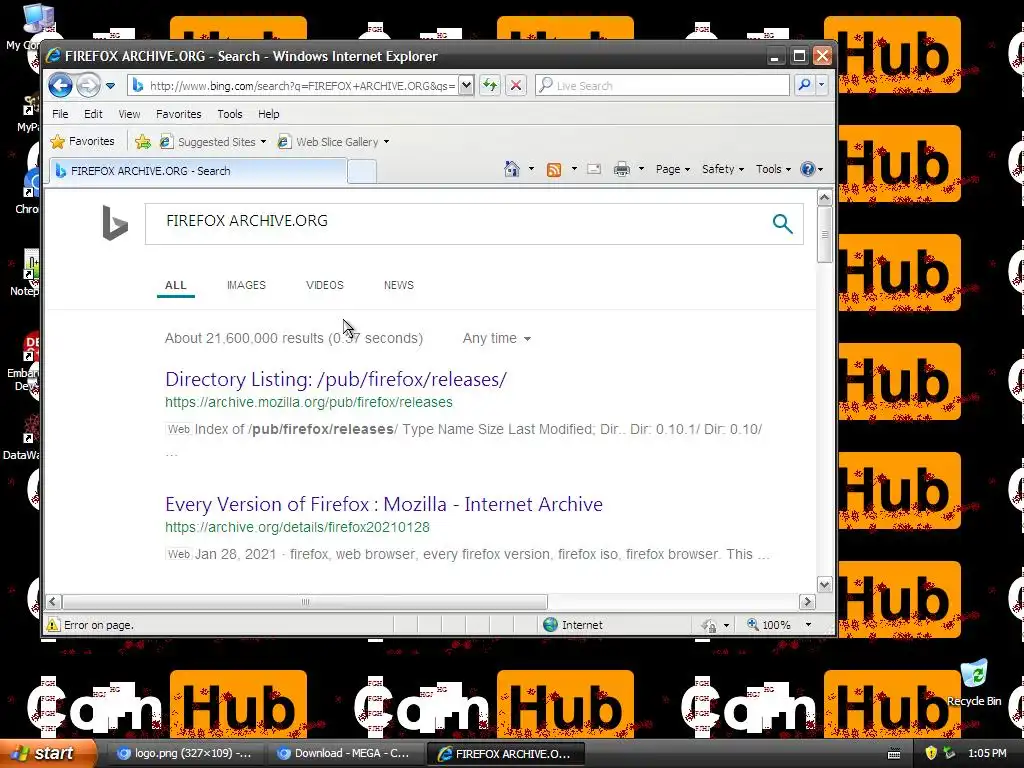This screenshot has height=768, width=1024.
Task: Click the Home page icon
Action: (512, 169)
